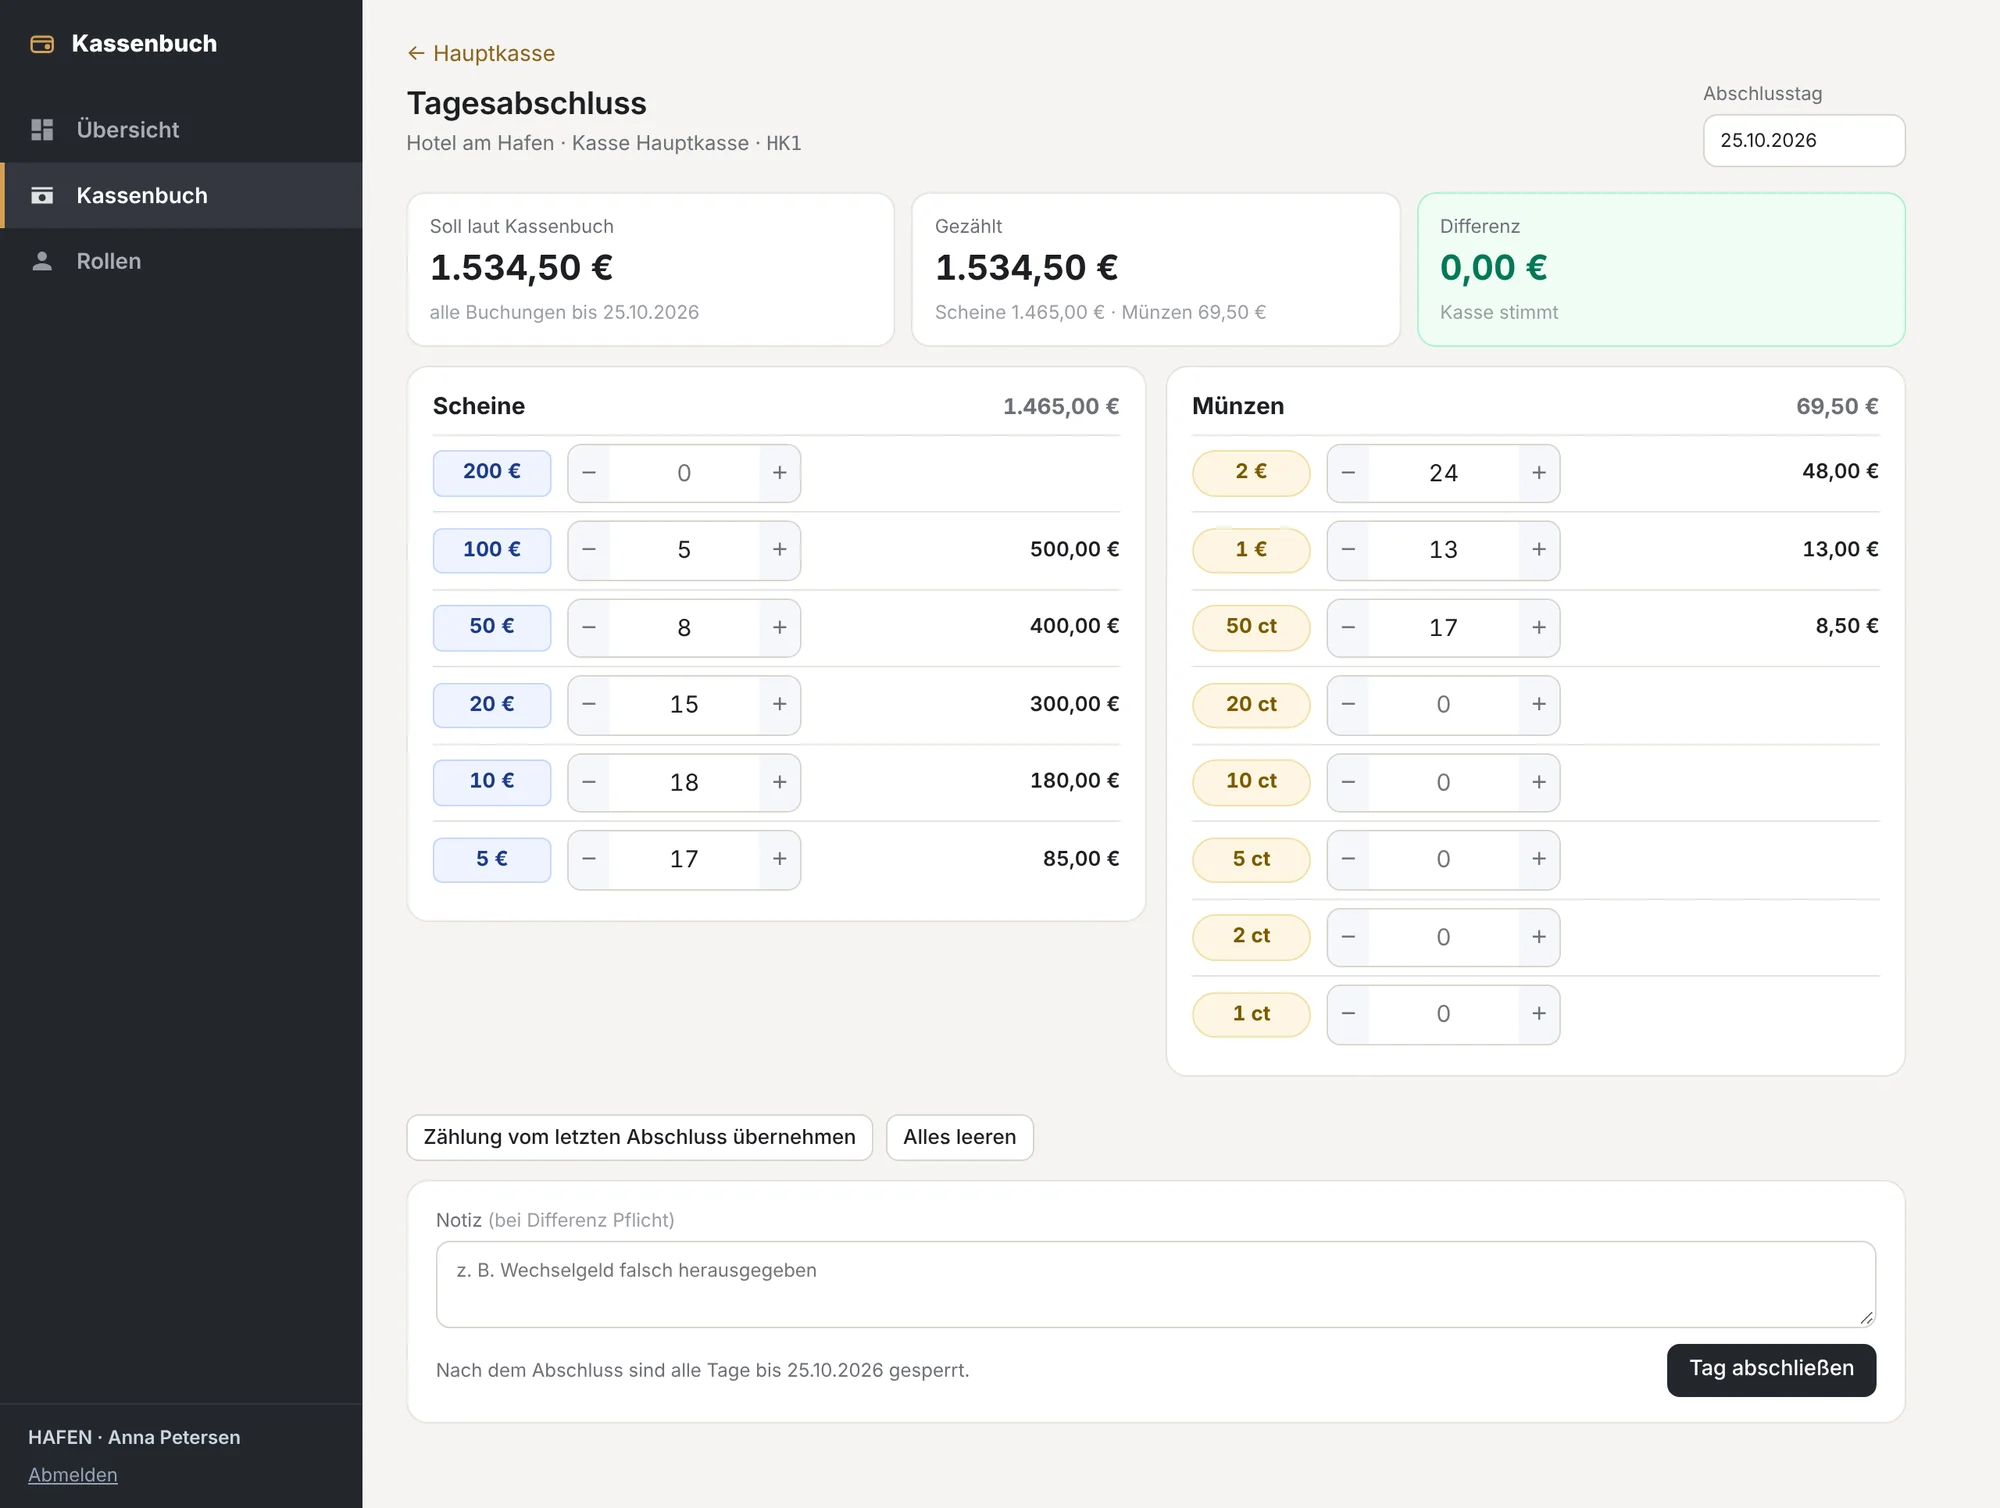Decrease the 5 € note count
Image resolution: width=2000 pixels, height=1508 pixels.
[589, 859]
